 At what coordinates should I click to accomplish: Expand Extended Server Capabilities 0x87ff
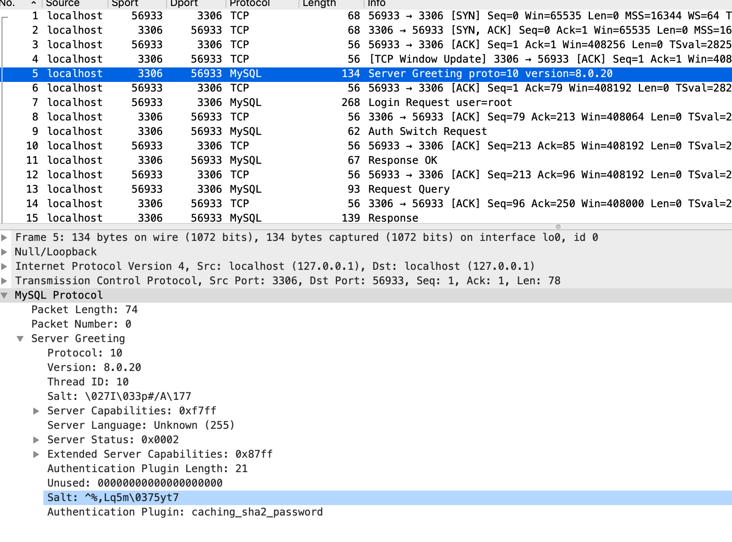click(36, 454)
